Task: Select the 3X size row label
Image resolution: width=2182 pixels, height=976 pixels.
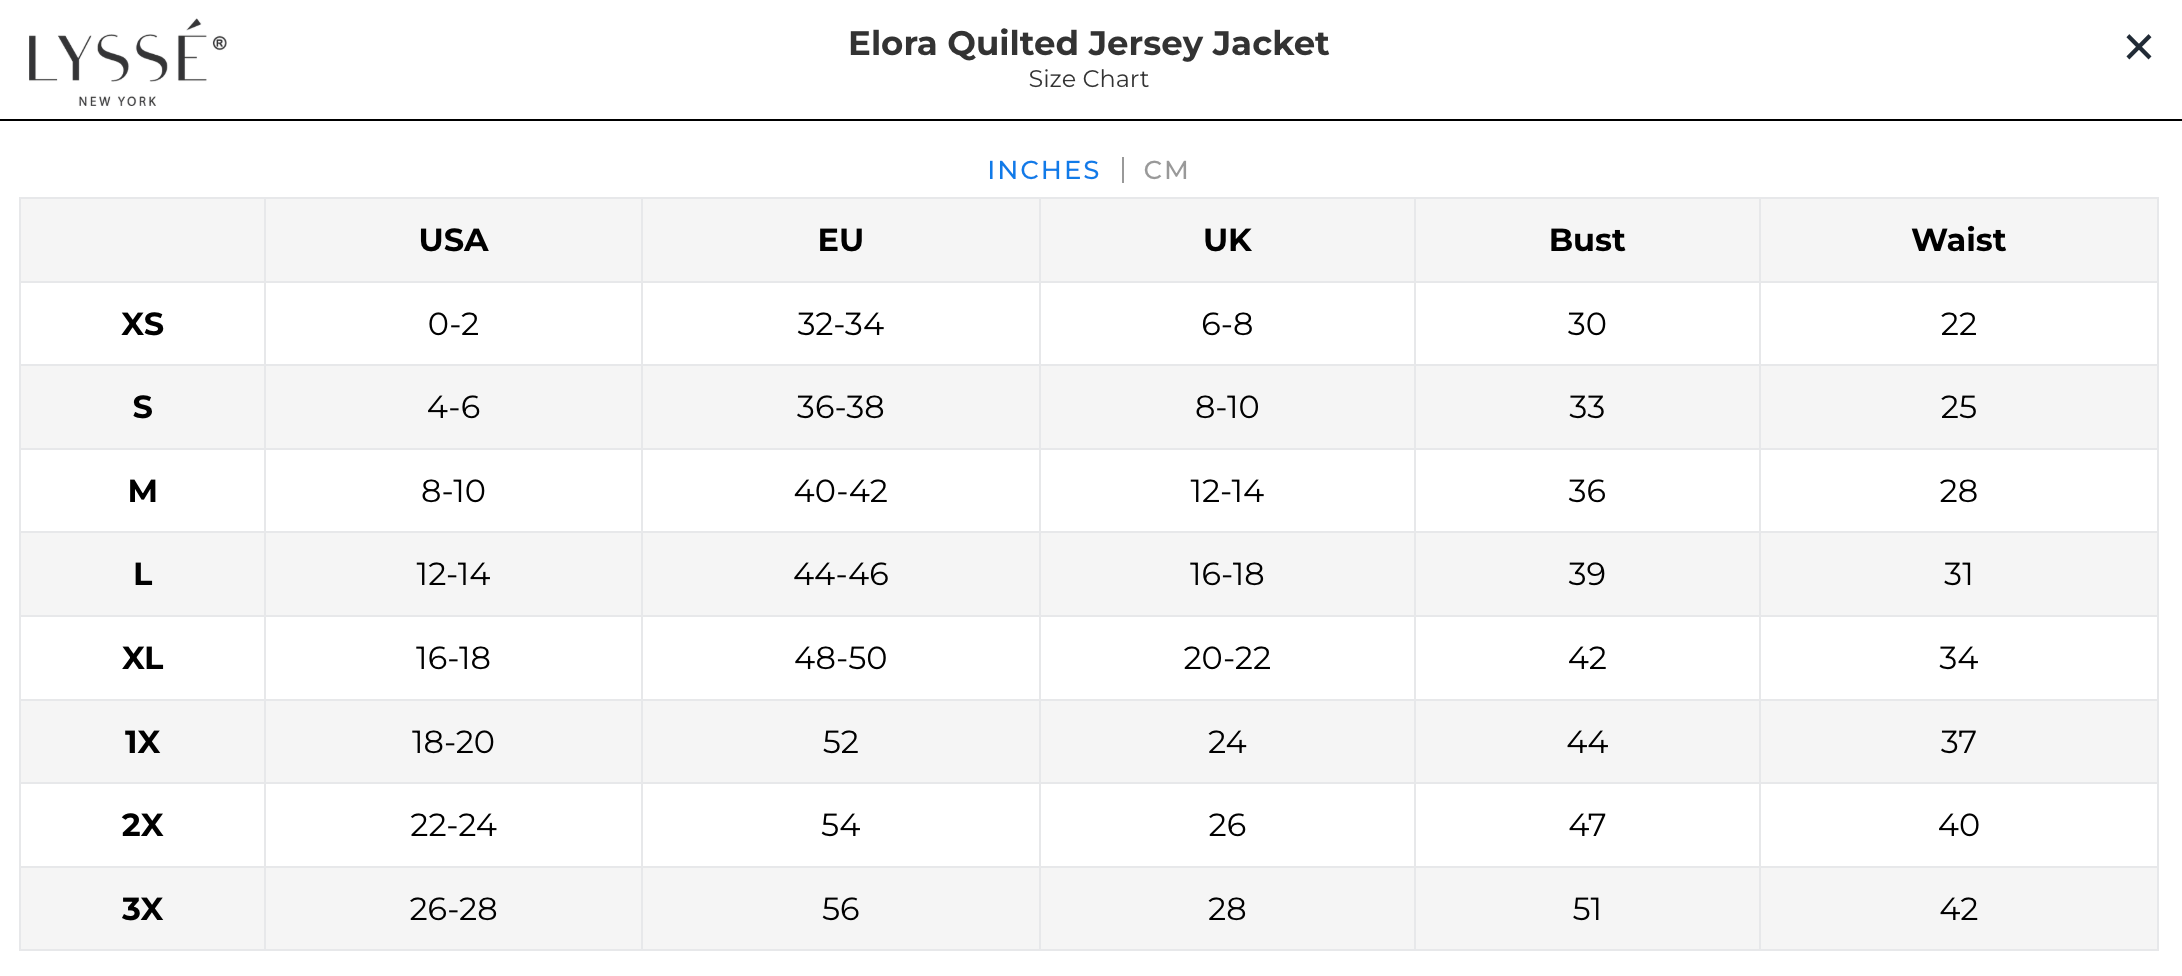Action: [142, 909]
